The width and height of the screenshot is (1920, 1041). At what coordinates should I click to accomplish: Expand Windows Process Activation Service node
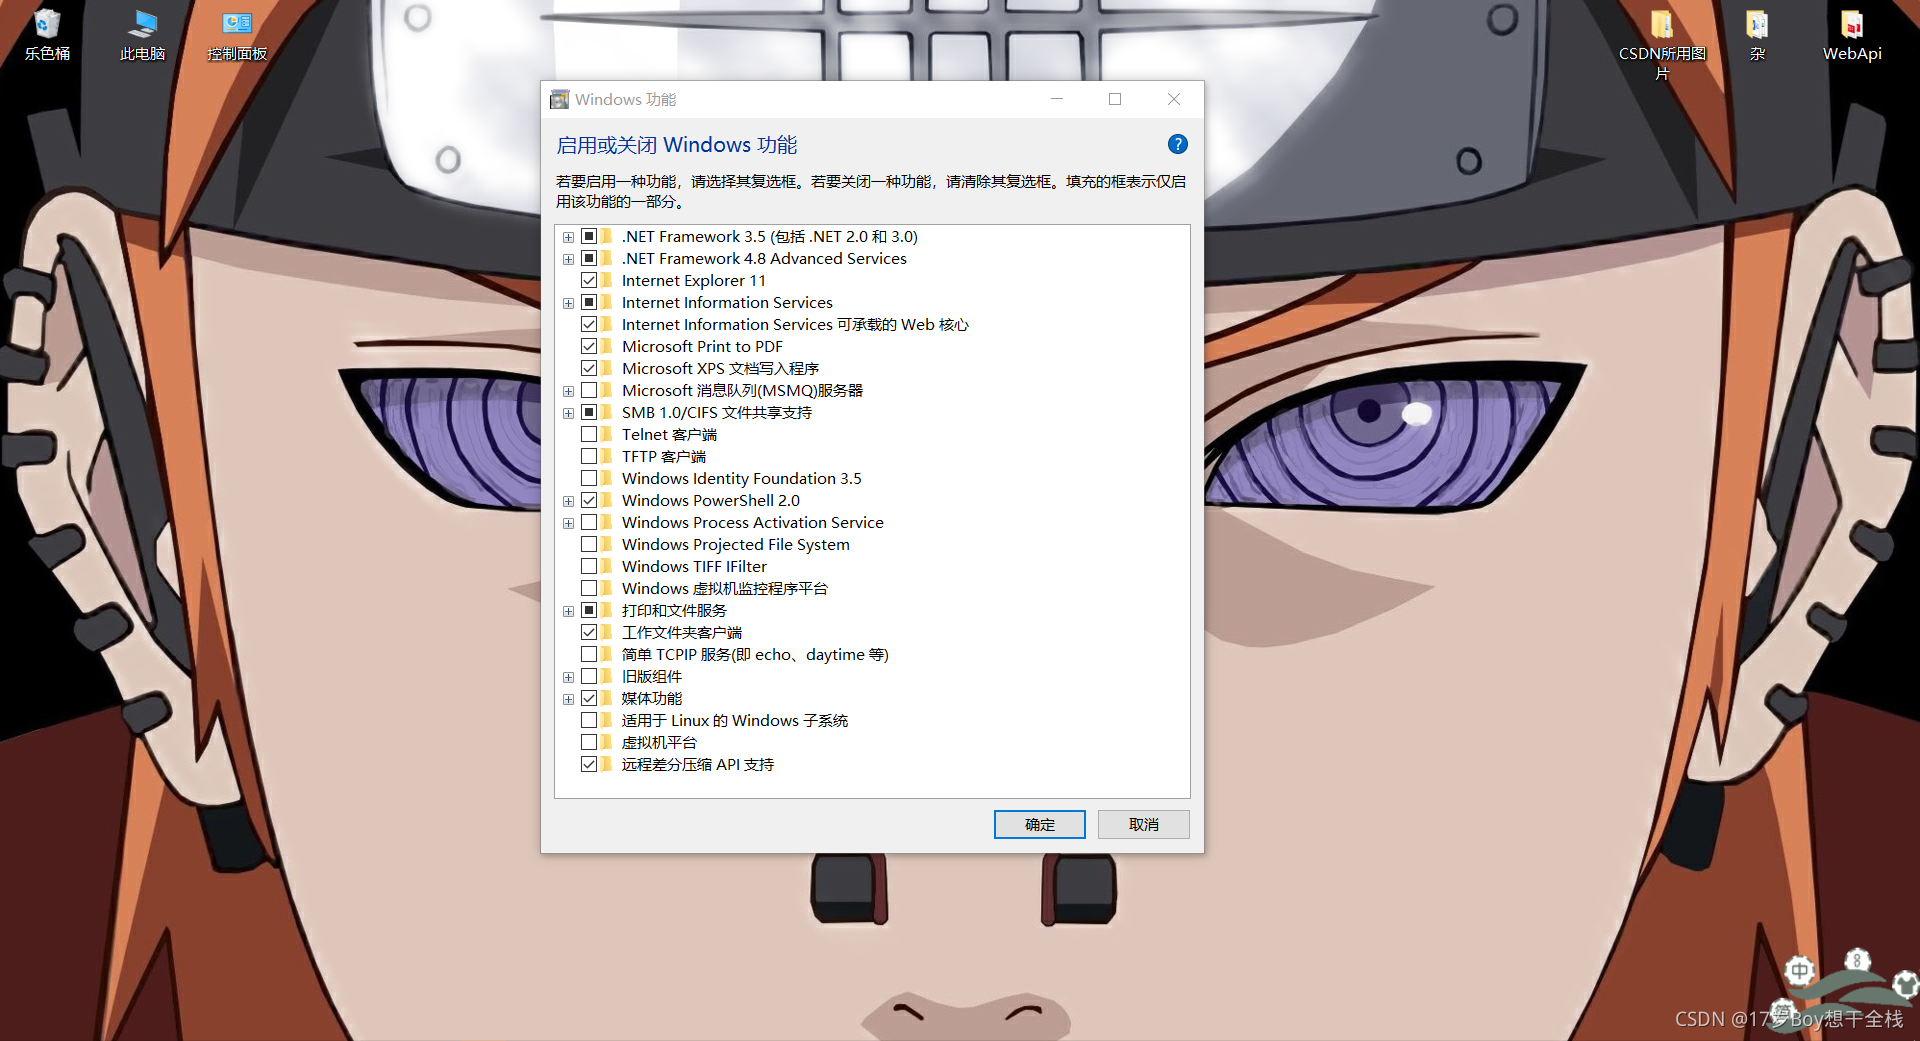click(568, 523)
